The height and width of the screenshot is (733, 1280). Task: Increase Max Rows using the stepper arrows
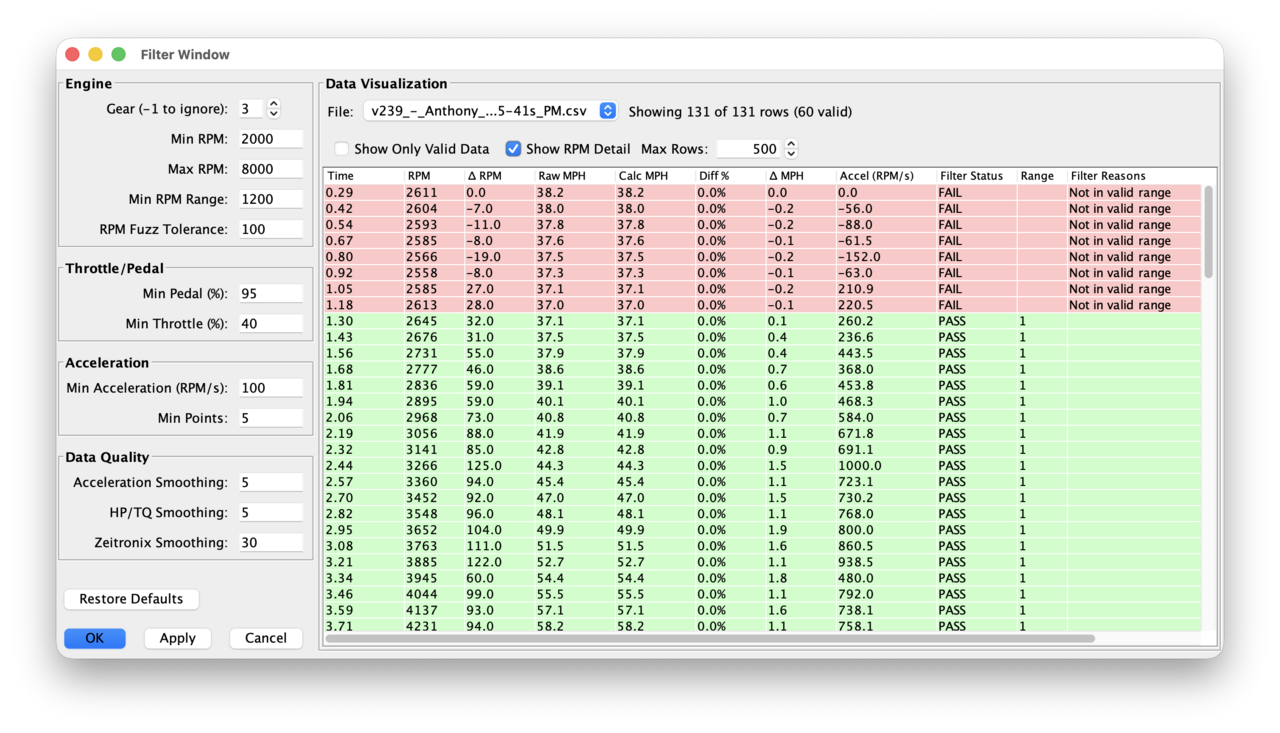(790, 144)
